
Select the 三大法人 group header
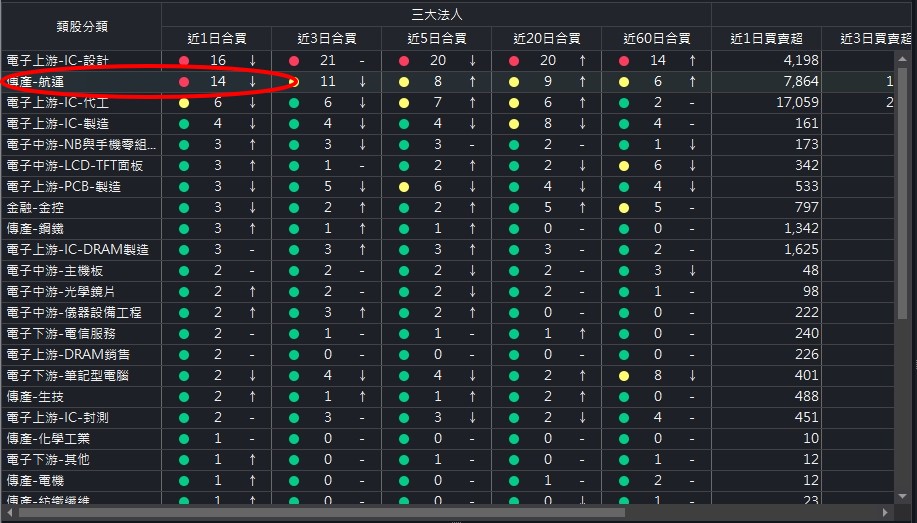point(436,14)
